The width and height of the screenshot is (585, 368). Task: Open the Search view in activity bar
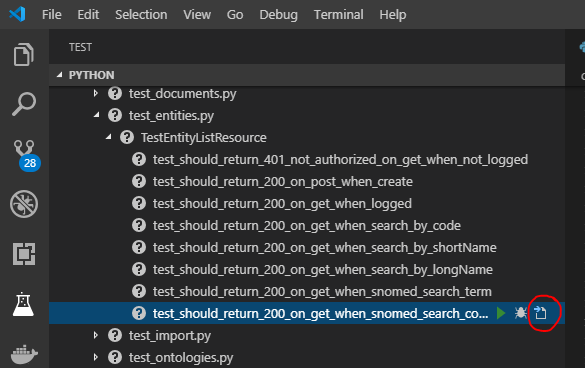click(x=24, y=104)
